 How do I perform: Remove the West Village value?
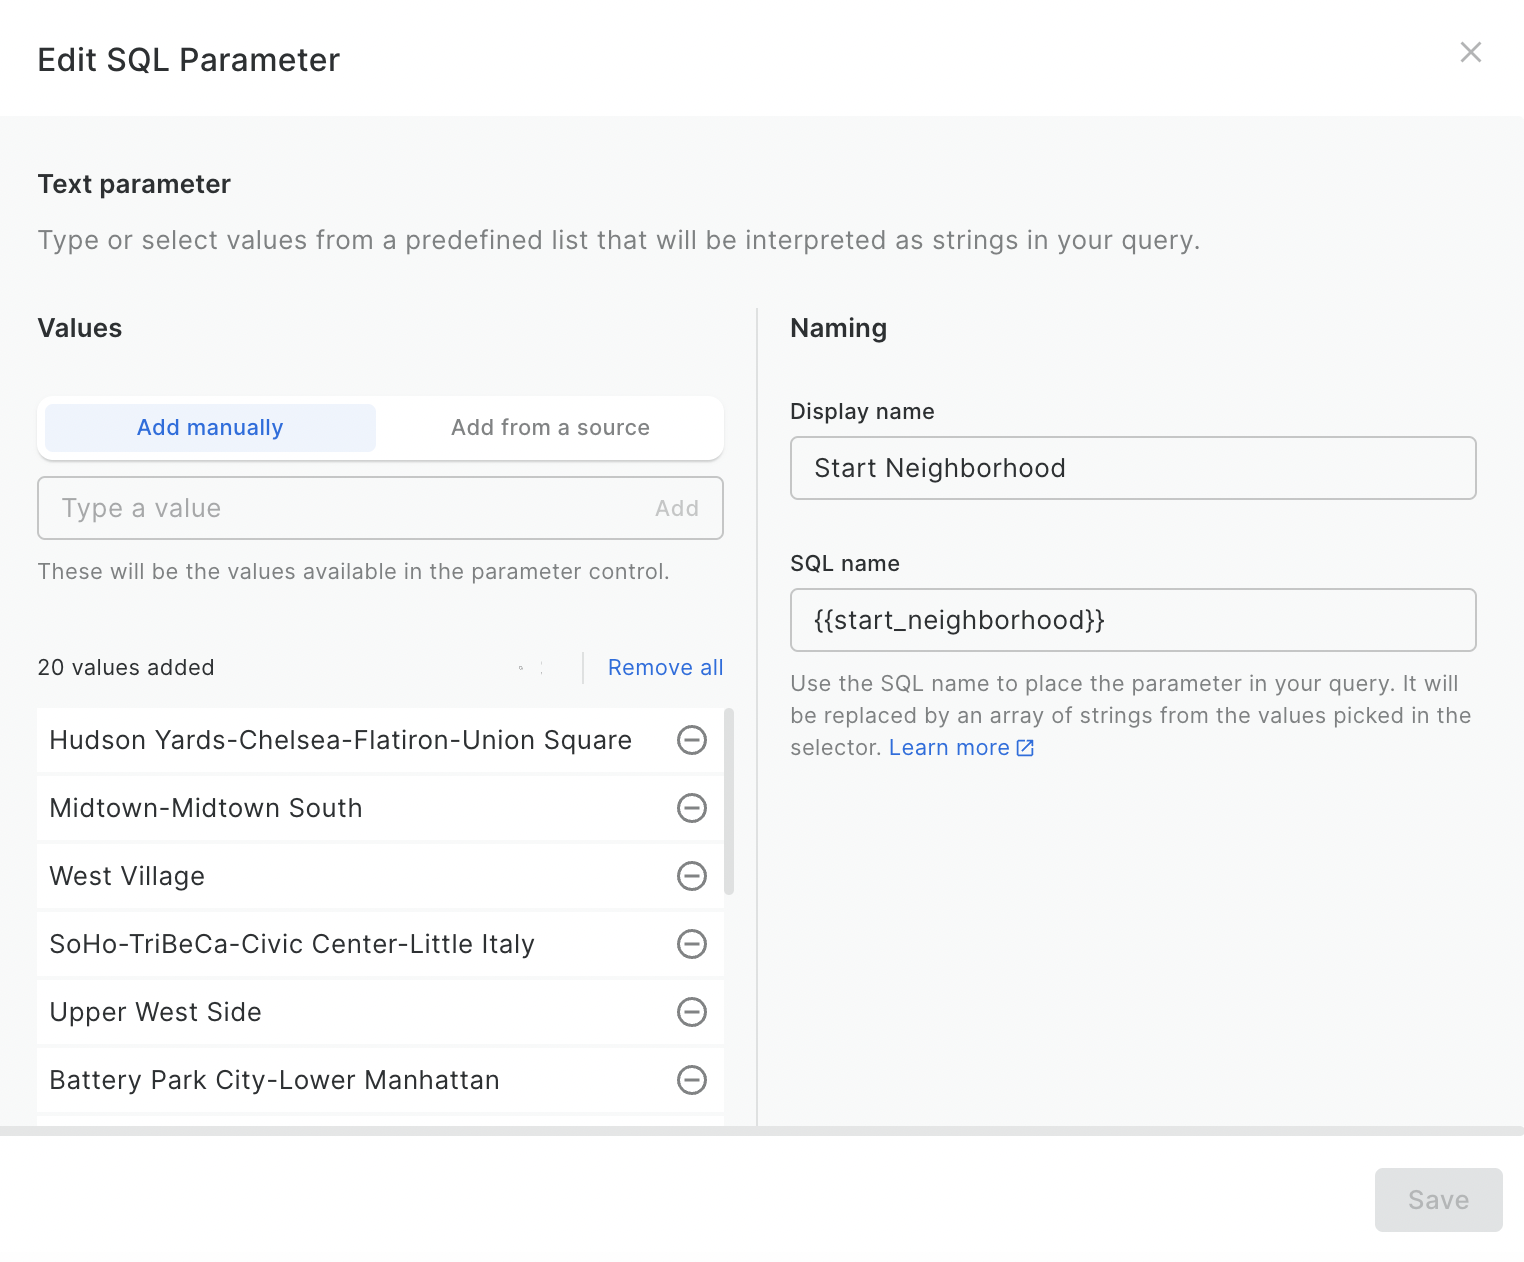tap(692, 876)
